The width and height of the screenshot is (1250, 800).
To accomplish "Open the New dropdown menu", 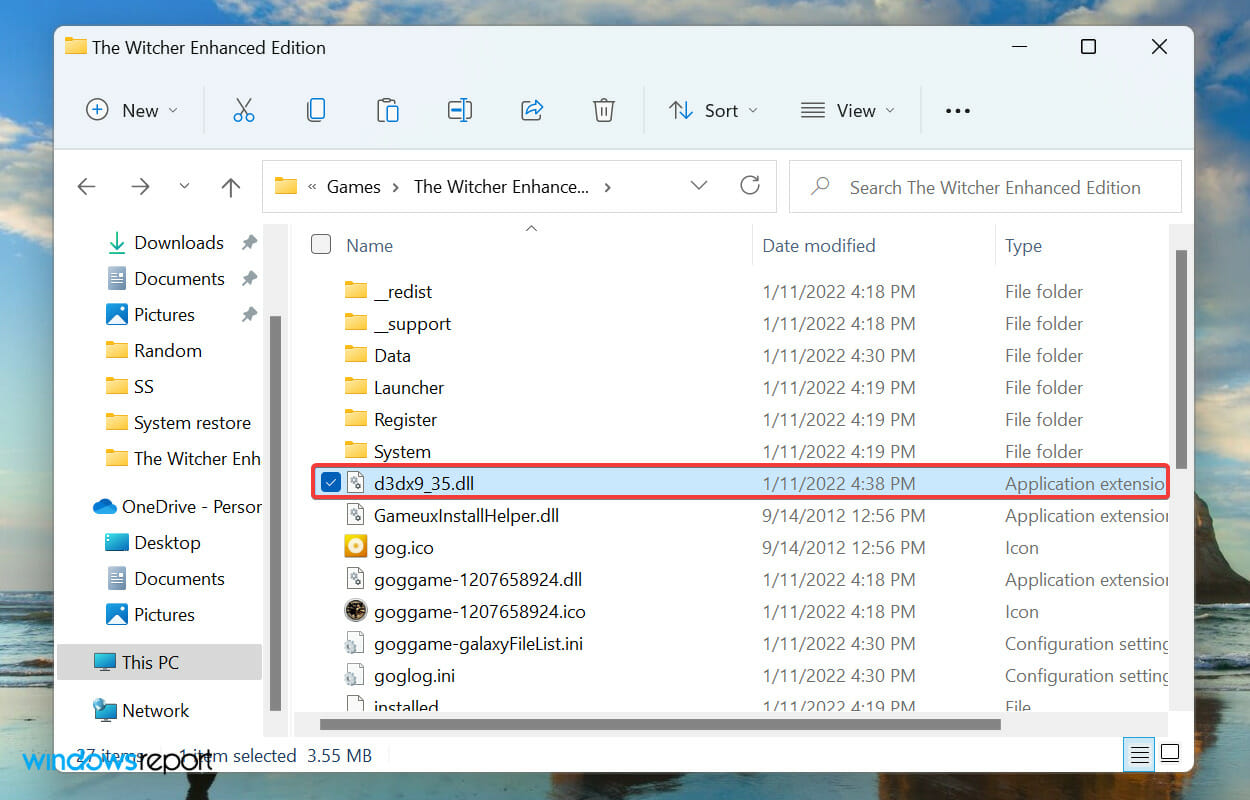I will (132, 110).
